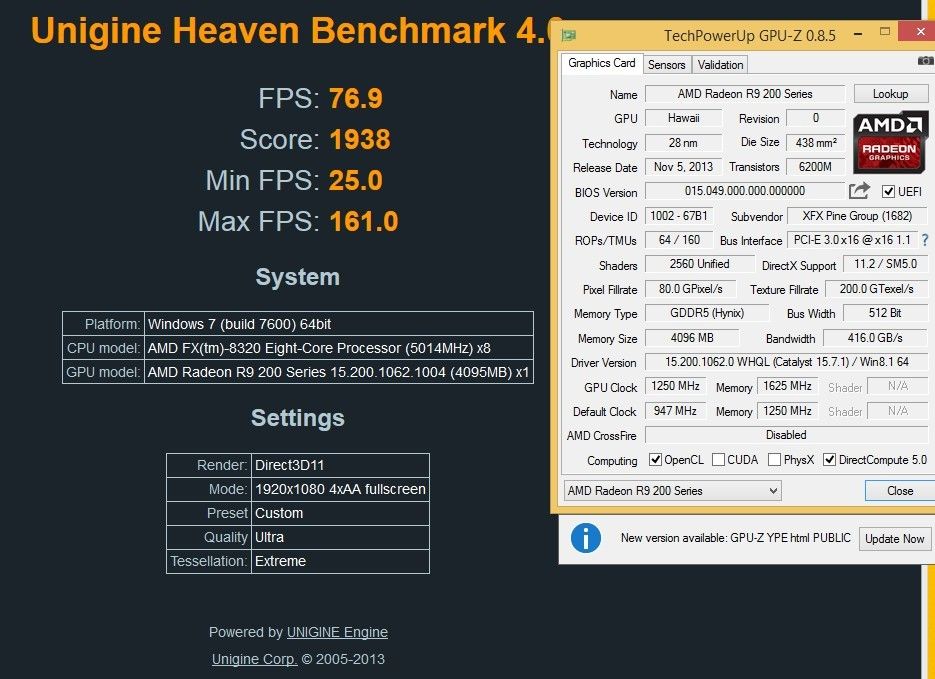The height and width of the screenshot is (679, 935).
Task: Click the FPS value 76.9
Action: [355, 98]
